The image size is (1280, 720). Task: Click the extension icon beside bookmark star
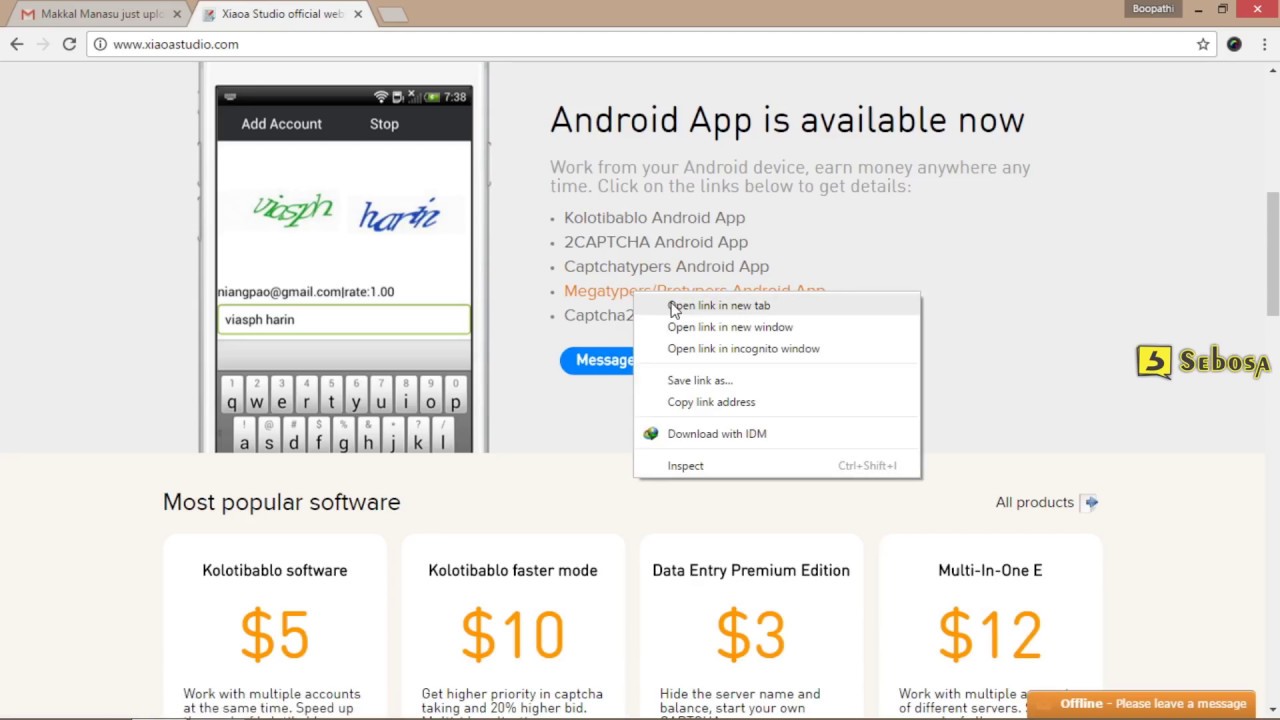(1234, 44)
